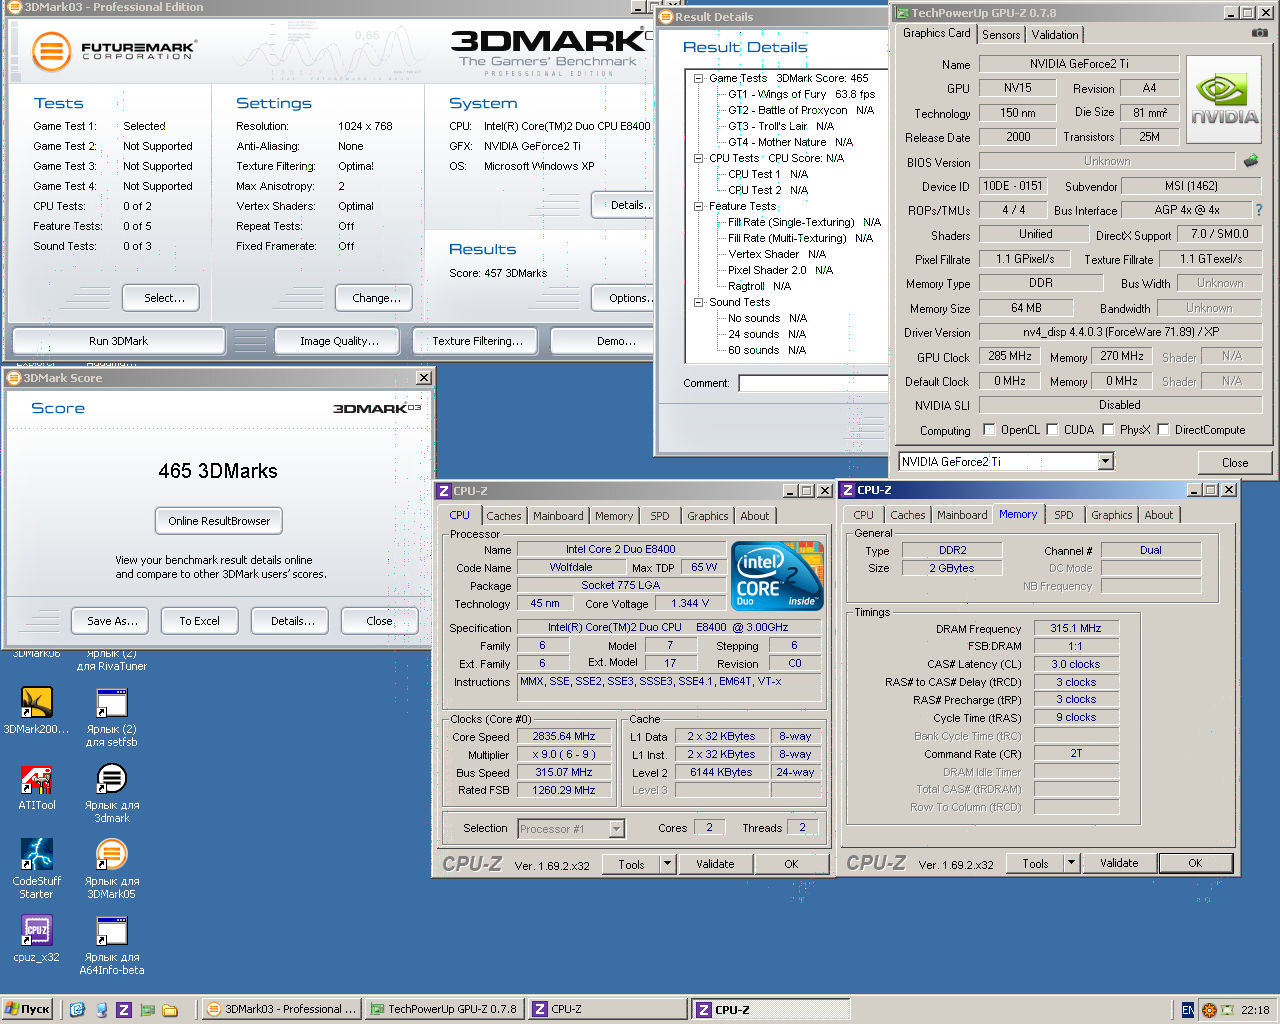Viewport: 1280px width, 1024px height.
Task: Collapse the CPU Tests tree node
Action: tap(699, 158)
